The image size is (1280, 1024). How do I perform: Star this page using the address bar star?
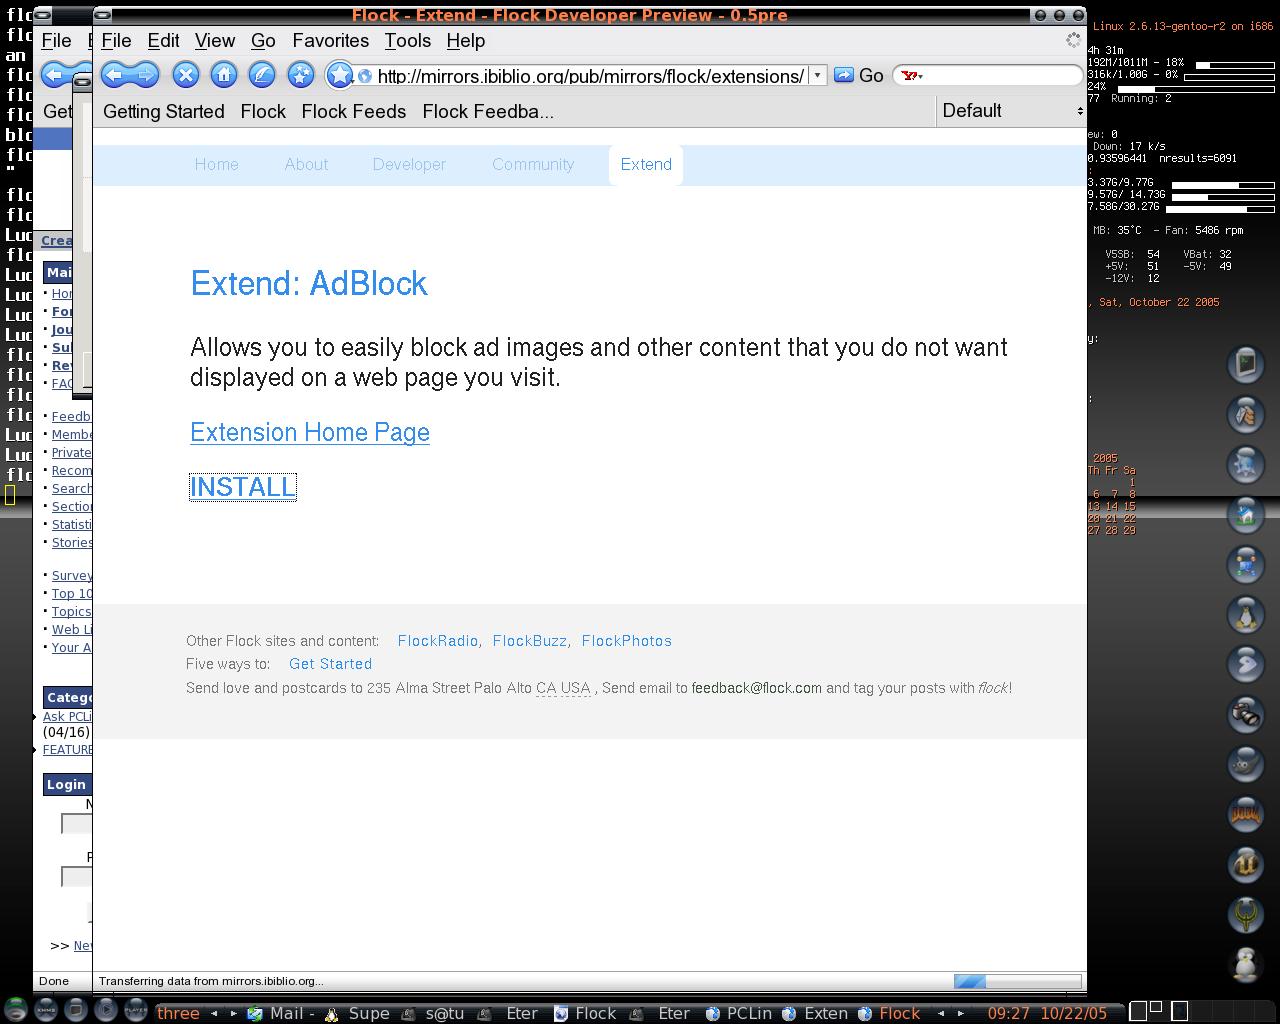(340, 75)
